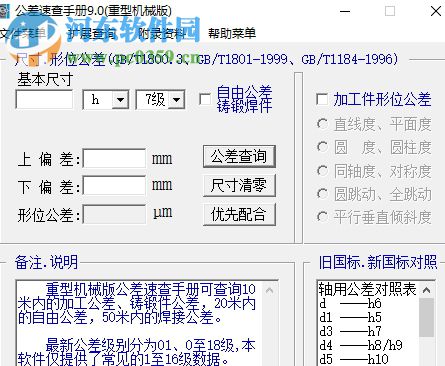
Task: Click the 尺寸清零 button
Action: [x=239, y=185]
